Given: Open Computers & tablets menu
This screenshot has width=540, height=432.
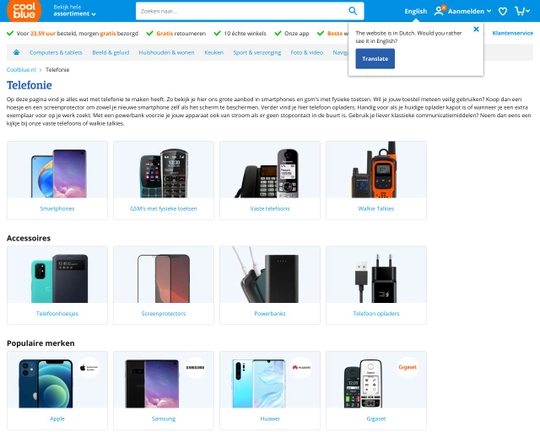Looking at the screenshot, I should [56, 52].
